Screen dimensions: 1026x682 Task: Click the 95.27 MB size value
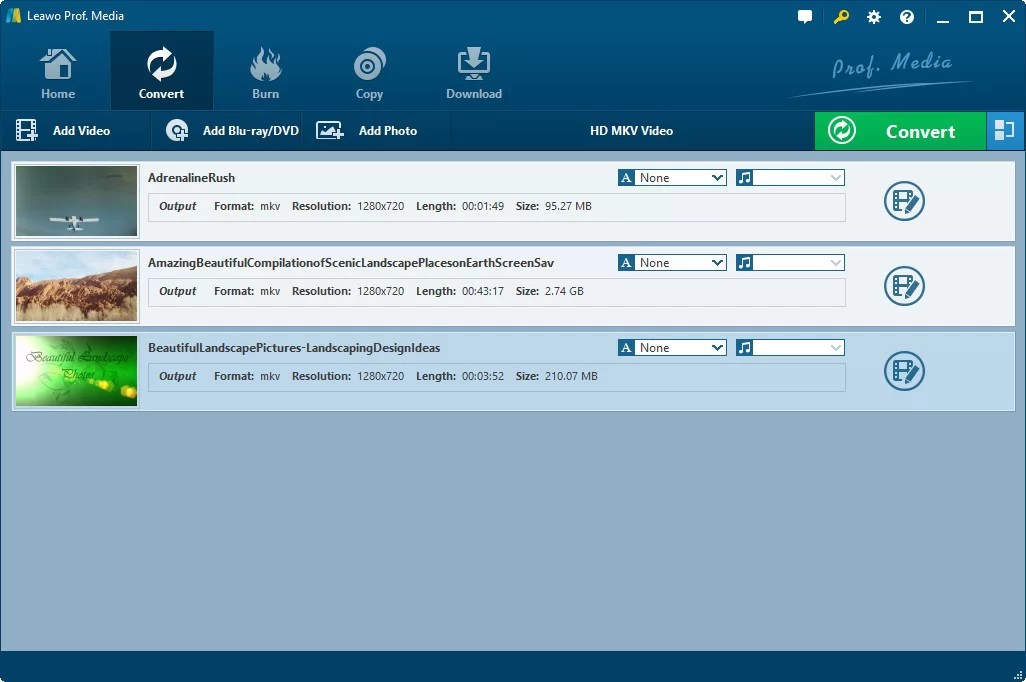568,206
